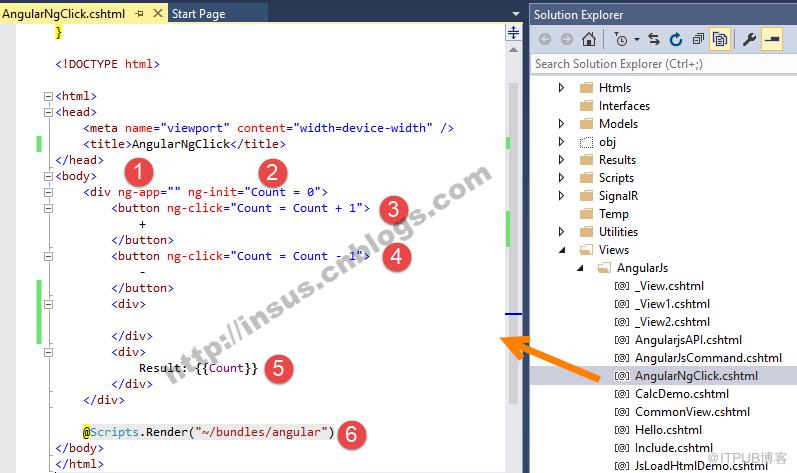Select the Temp folder
Image resolution: width=797 pixels, height=473 pixels.
pyautogui.click(x=614, y=214)
